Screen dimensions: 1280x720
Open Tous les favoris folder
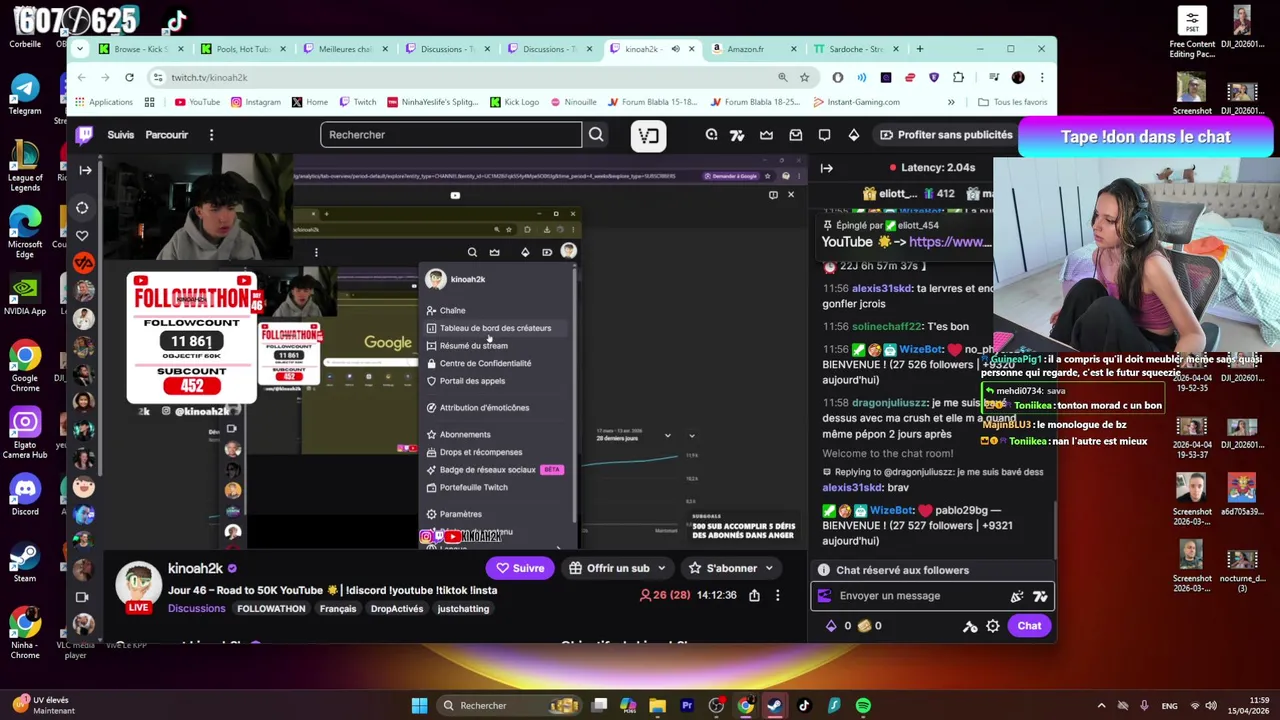[1012, 102]
